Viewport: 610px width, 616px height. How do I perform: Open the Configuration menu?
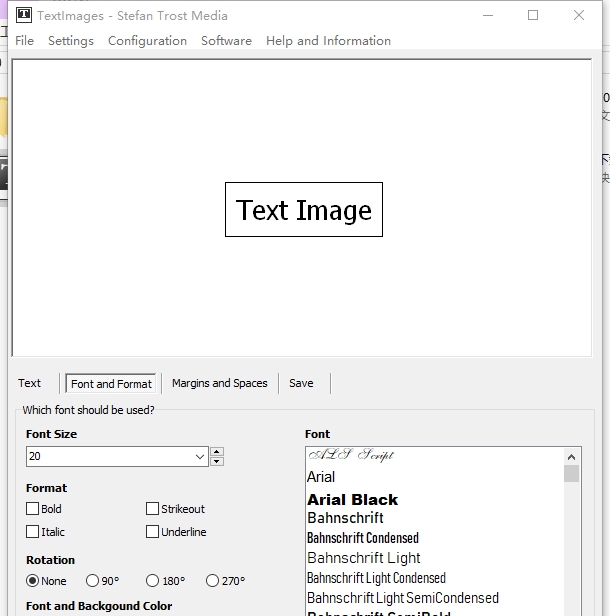pyautogui.click(x=147, y=41)
